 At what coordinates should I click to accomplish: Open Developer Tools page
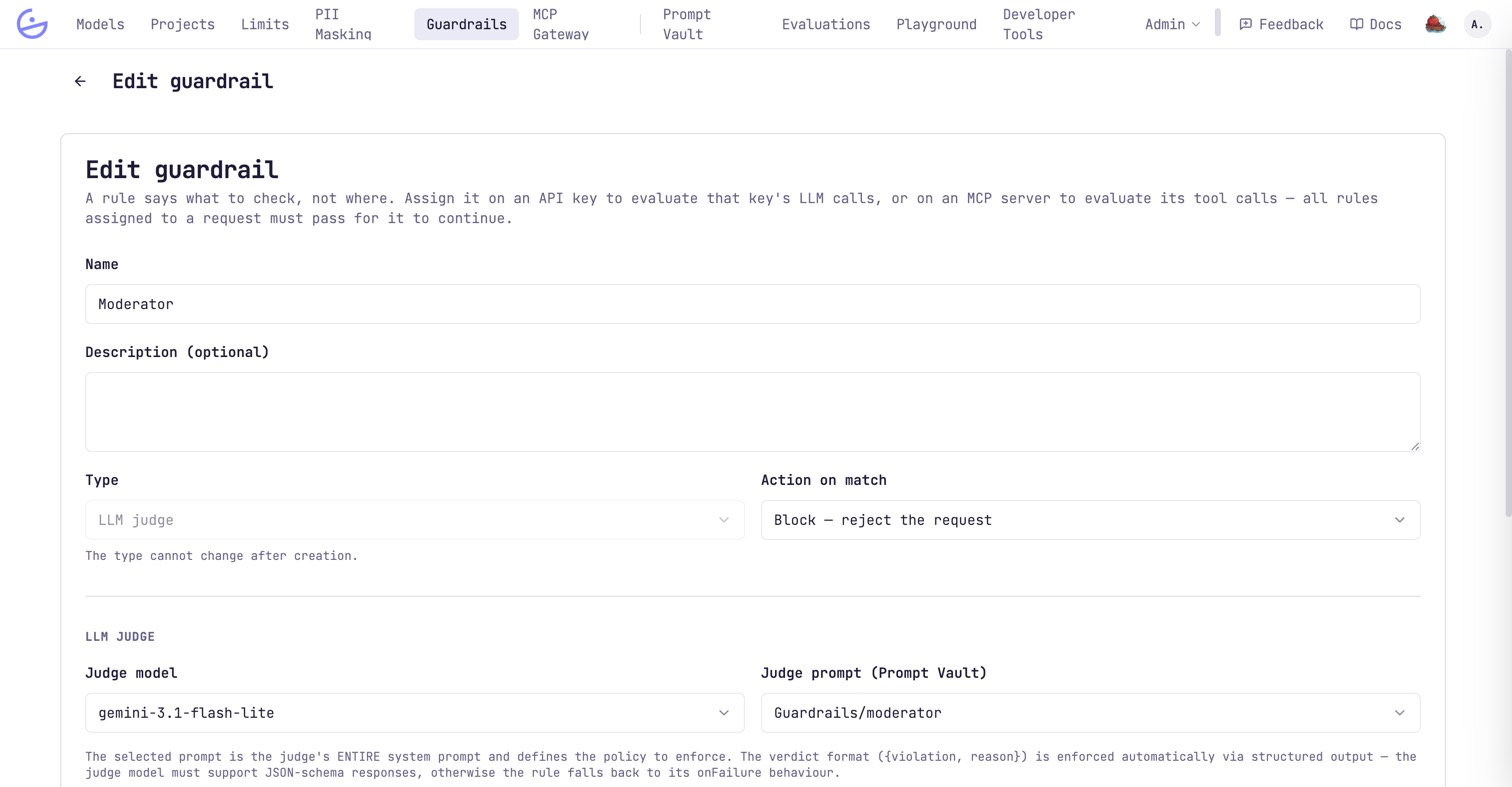coord(1039,24)
